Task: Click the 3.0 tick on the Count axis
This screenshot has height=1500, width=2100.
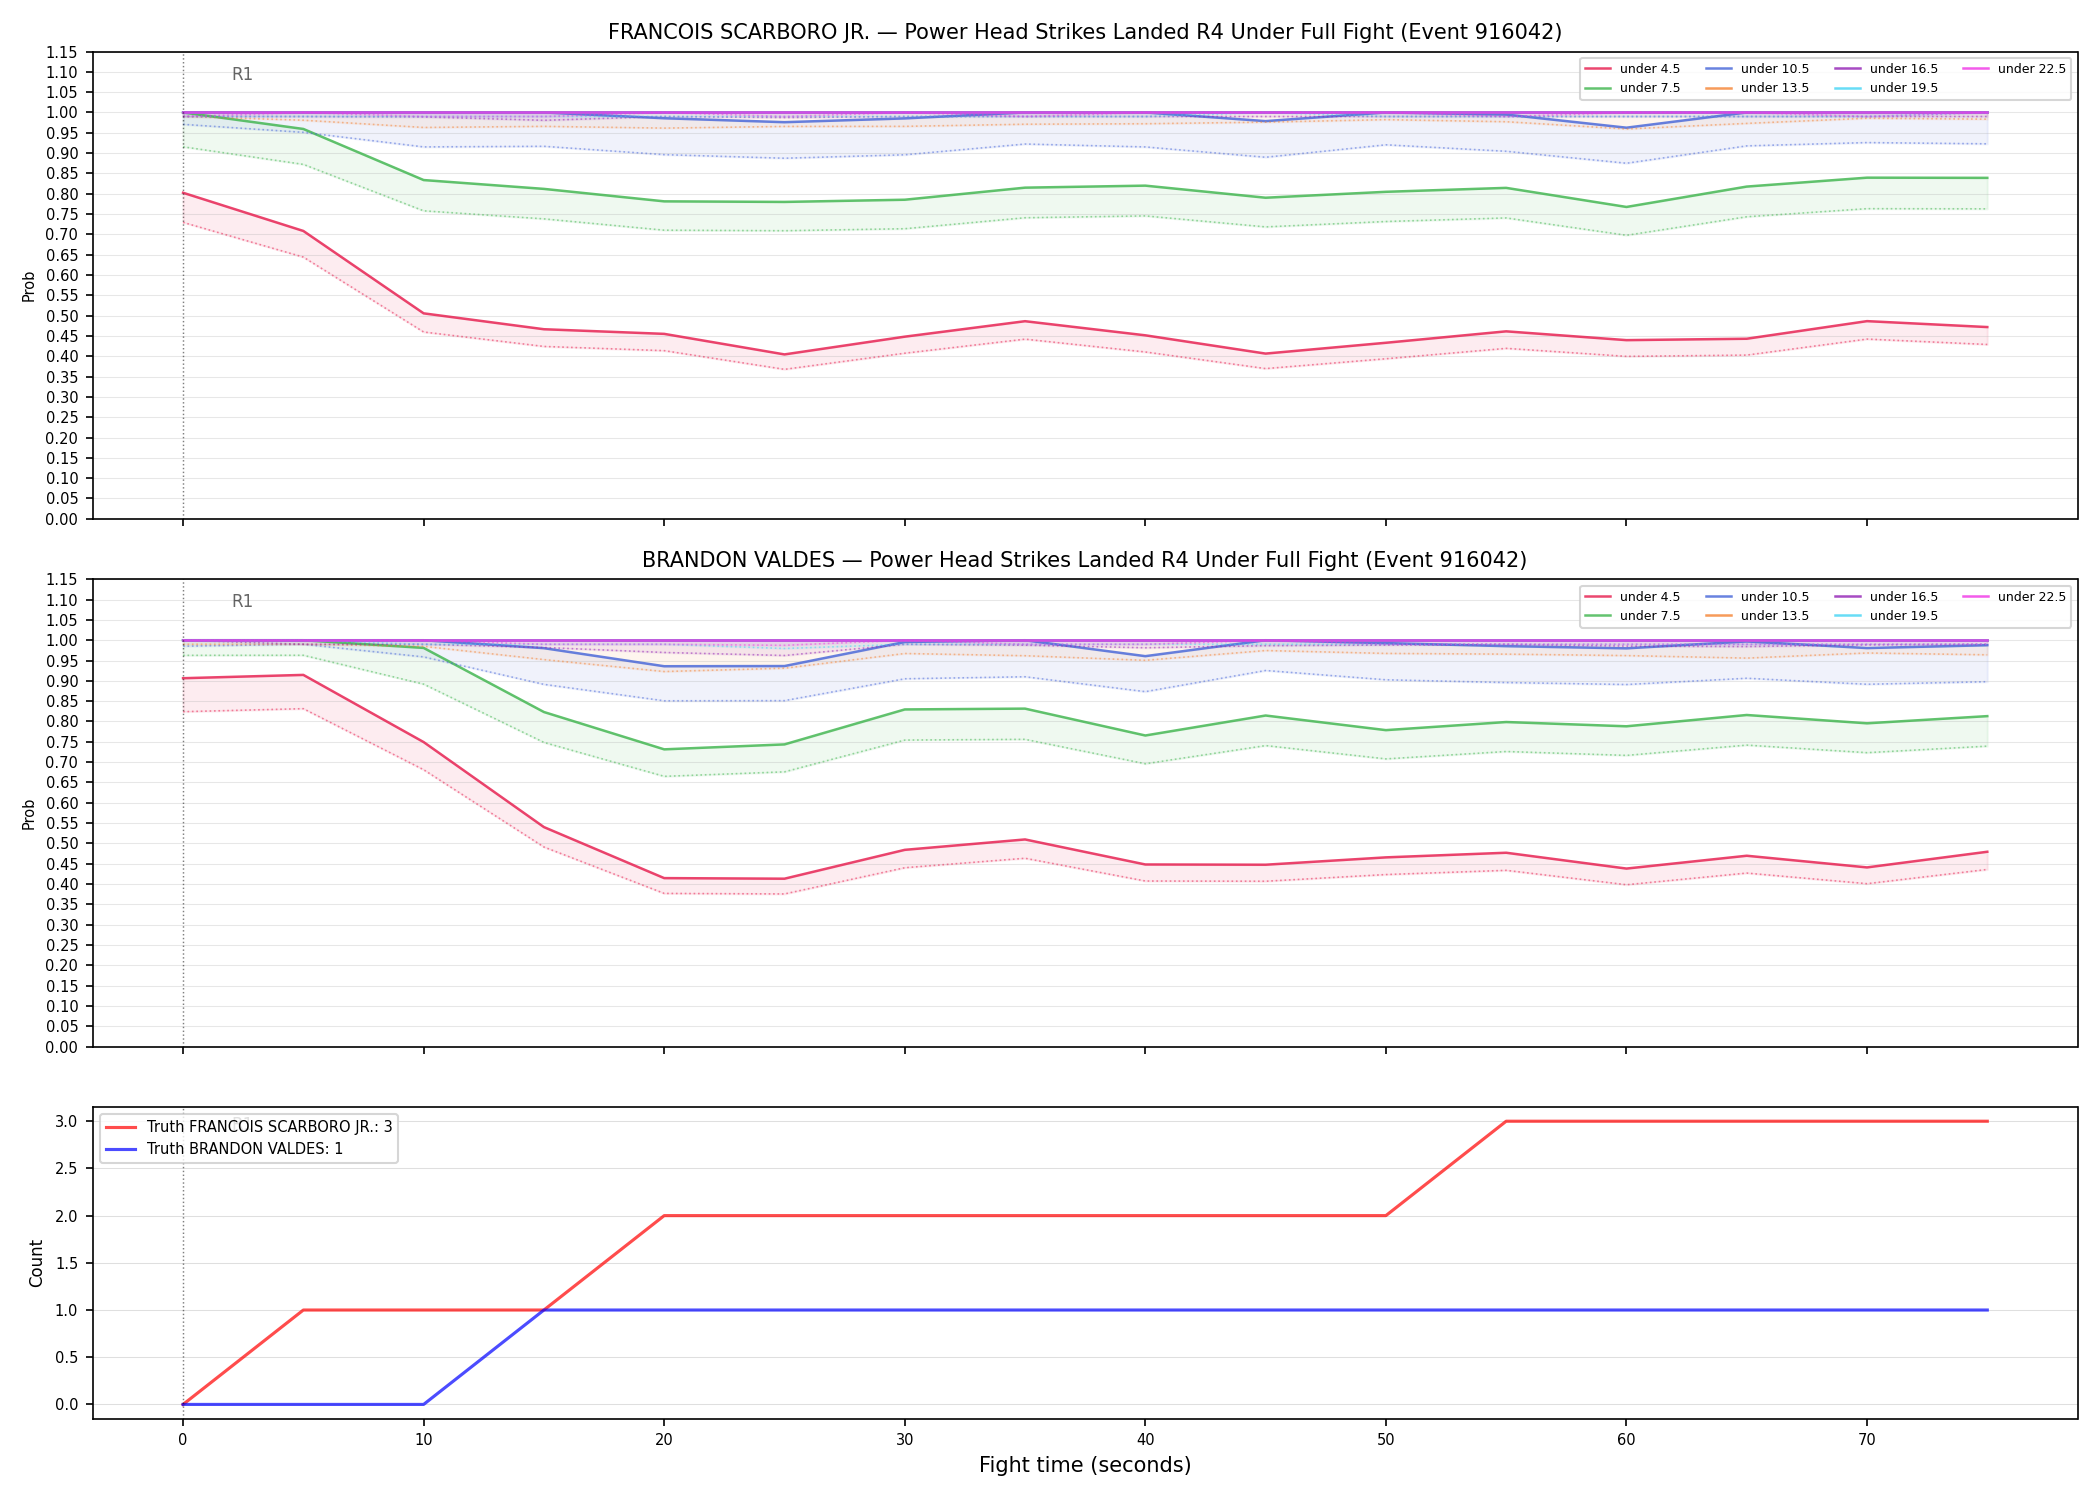Action: click(x=67, y=1121)
